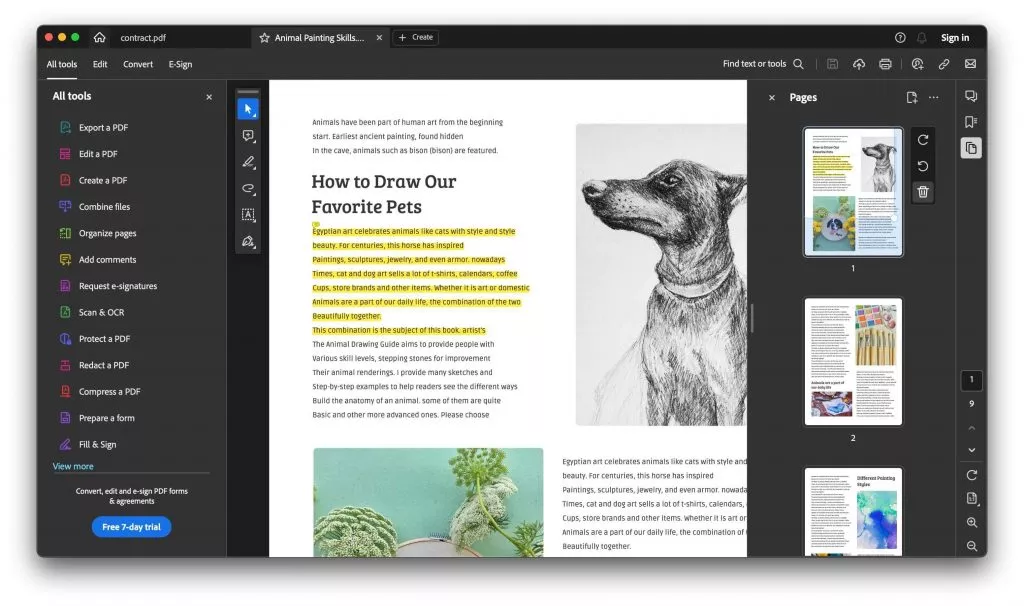Open the Create dropdown next to tabs
The height and width of the screenshot is (606, 1024).
[x=415, y=37]
